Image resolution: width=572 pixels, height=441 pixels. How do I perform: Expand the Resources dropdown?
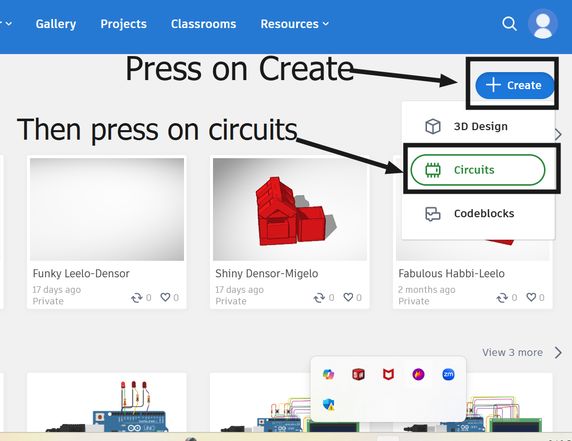[x=295, y=24]
